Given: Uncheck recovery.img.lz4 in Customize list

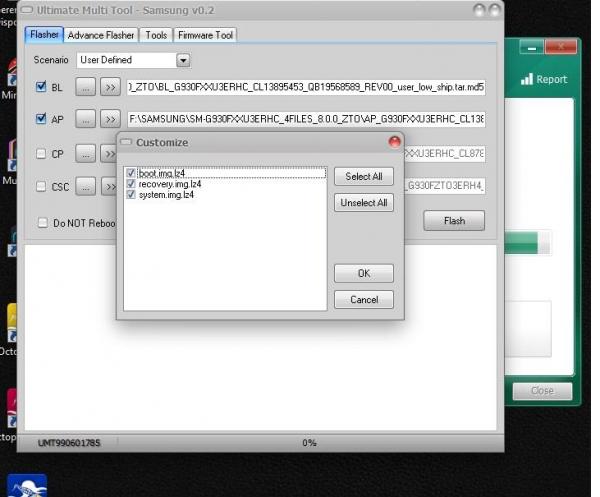Looking at the screenshot, I should [x=131, y=184].
